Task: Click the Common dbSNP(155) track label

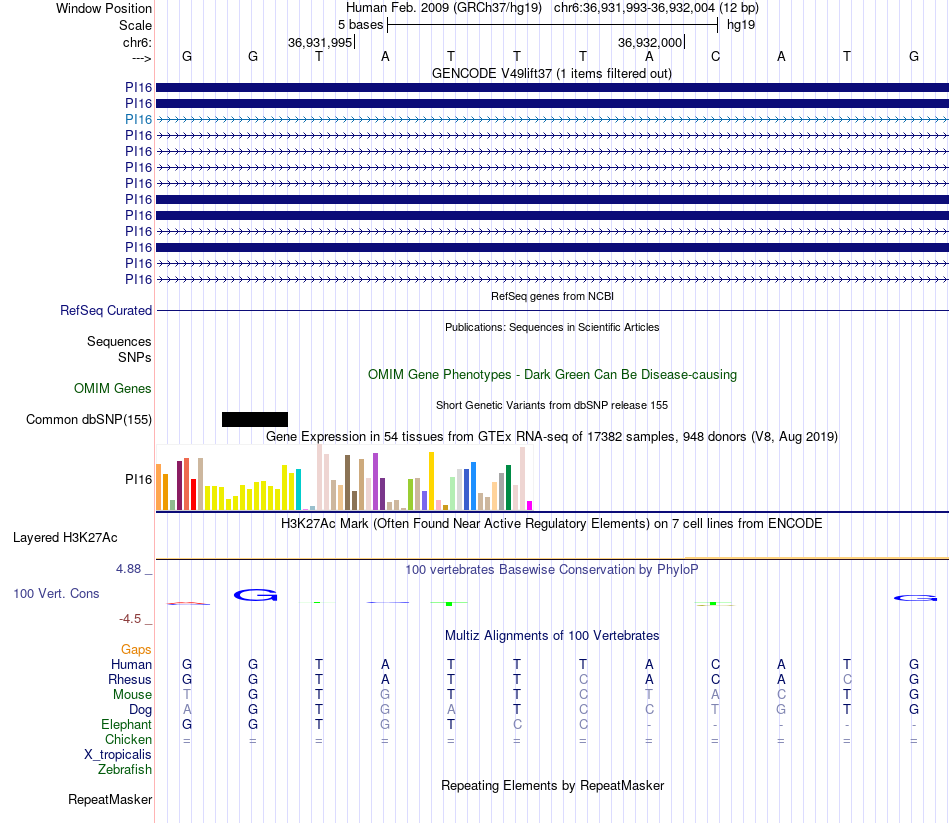Action: 89,419
